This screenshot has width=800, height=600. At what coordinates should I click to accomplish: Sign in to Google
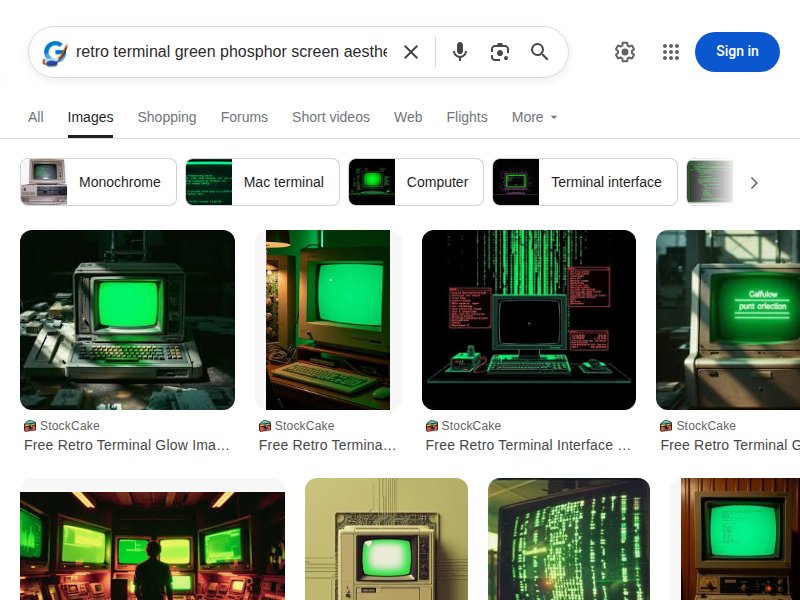point(737,51)
